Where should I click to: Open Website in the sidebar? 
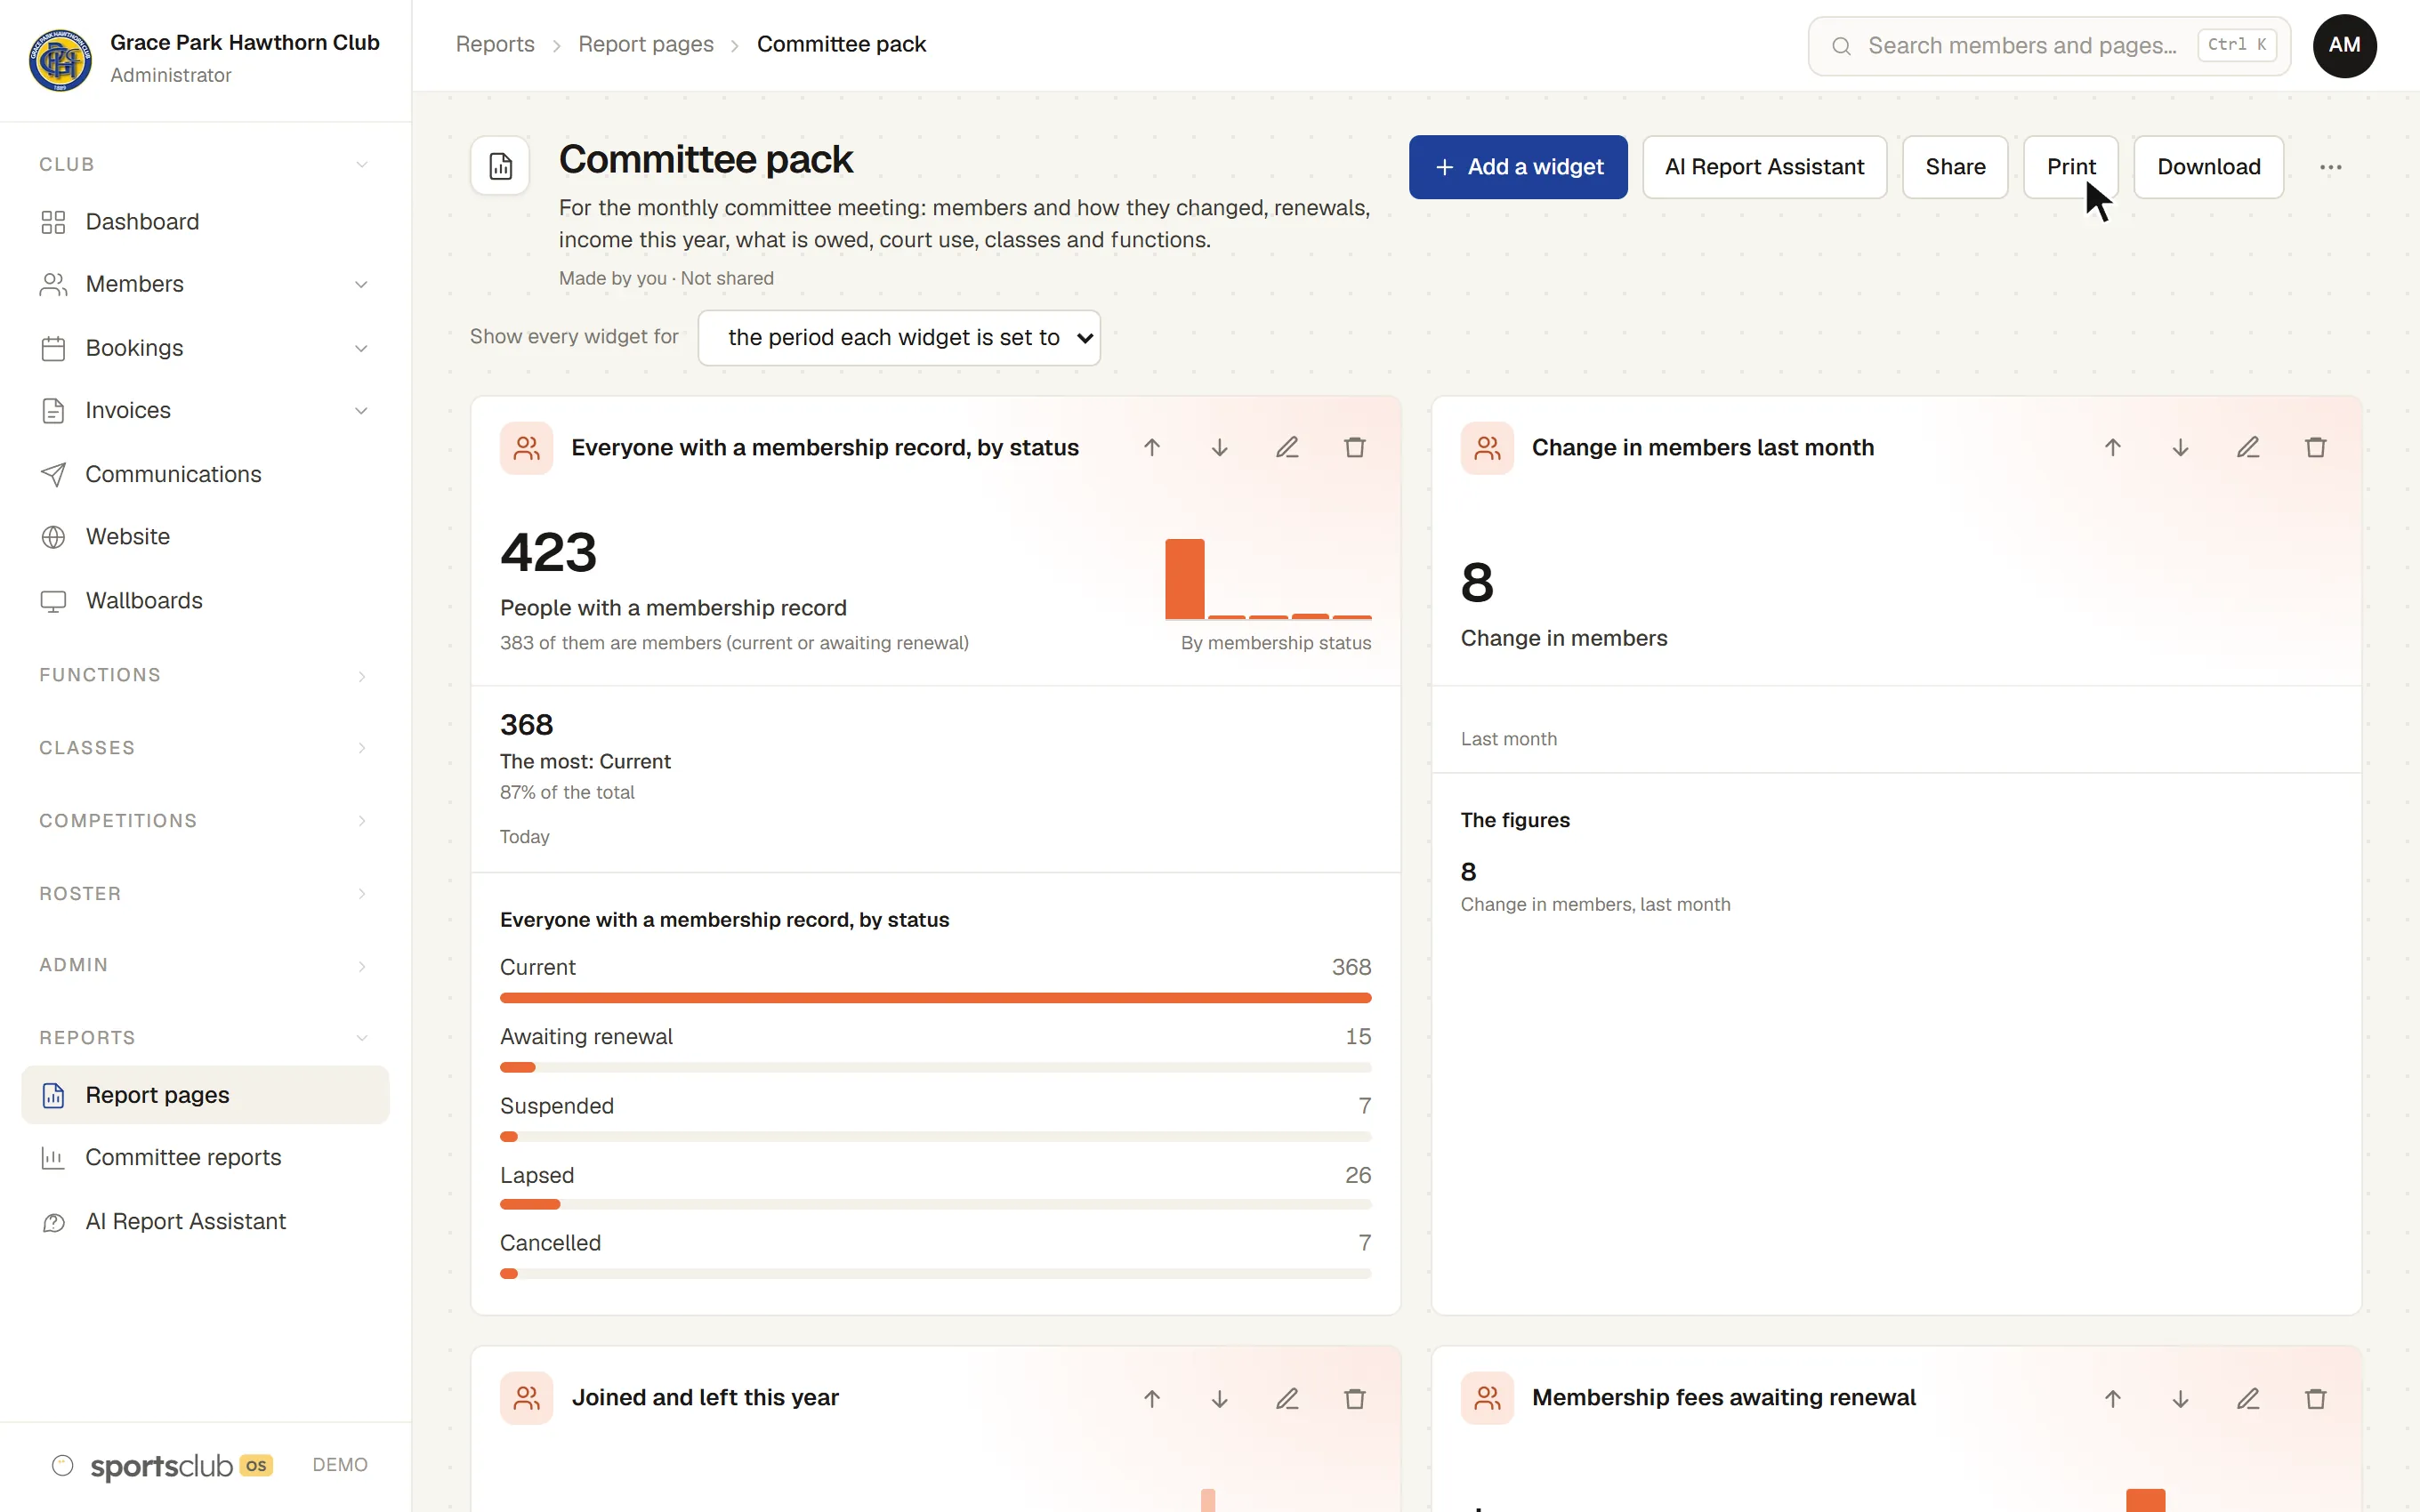pyautogui.click(x=205, y=537)
